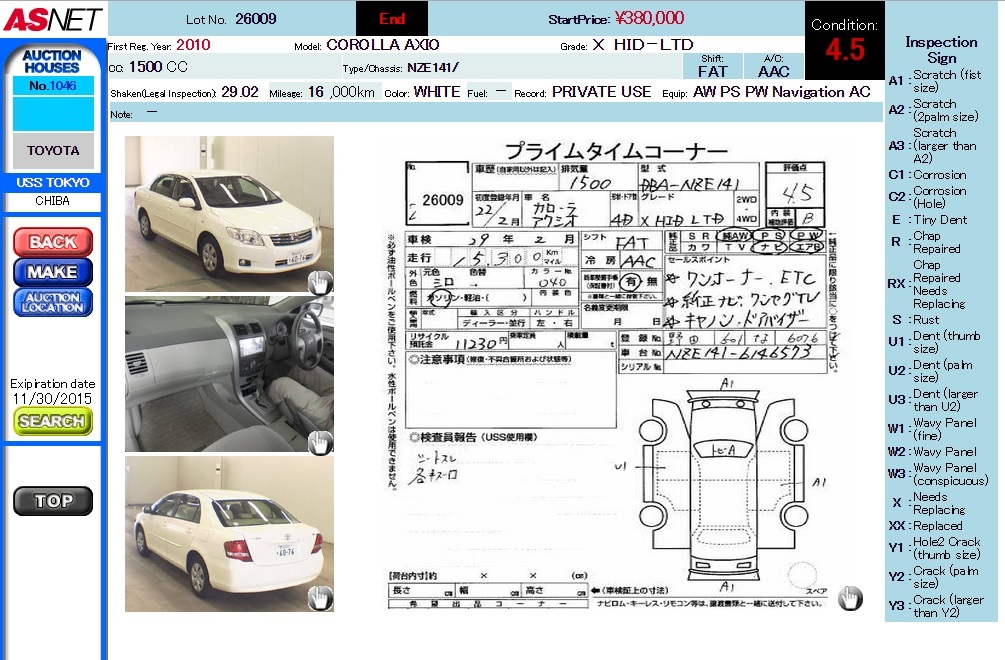Open the AUCTION LOCATION button
1005x660 pixels.
(x=53, y=302)
